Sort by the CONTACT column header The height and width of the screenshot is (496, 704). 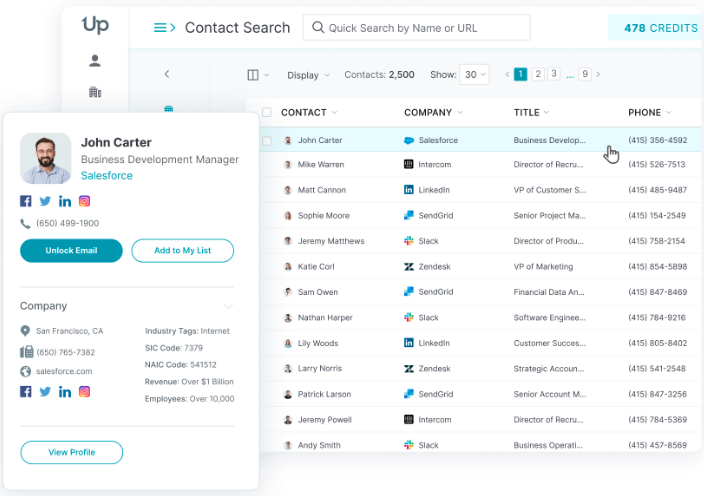point(308,112)
